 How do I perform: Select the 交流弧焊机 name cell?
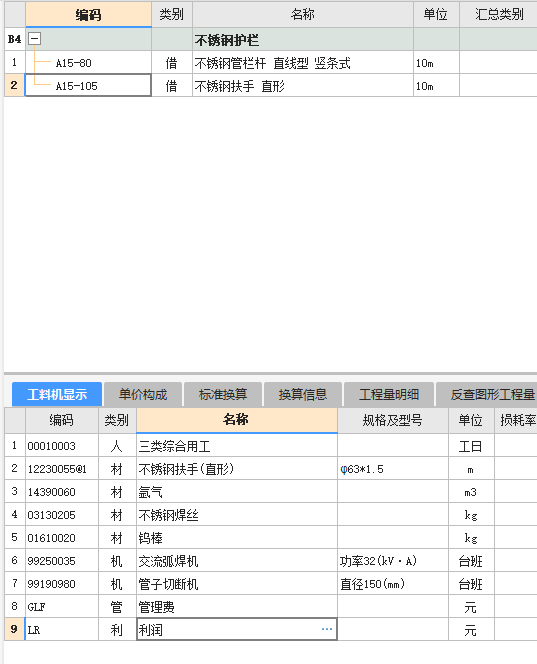(237, 560)
